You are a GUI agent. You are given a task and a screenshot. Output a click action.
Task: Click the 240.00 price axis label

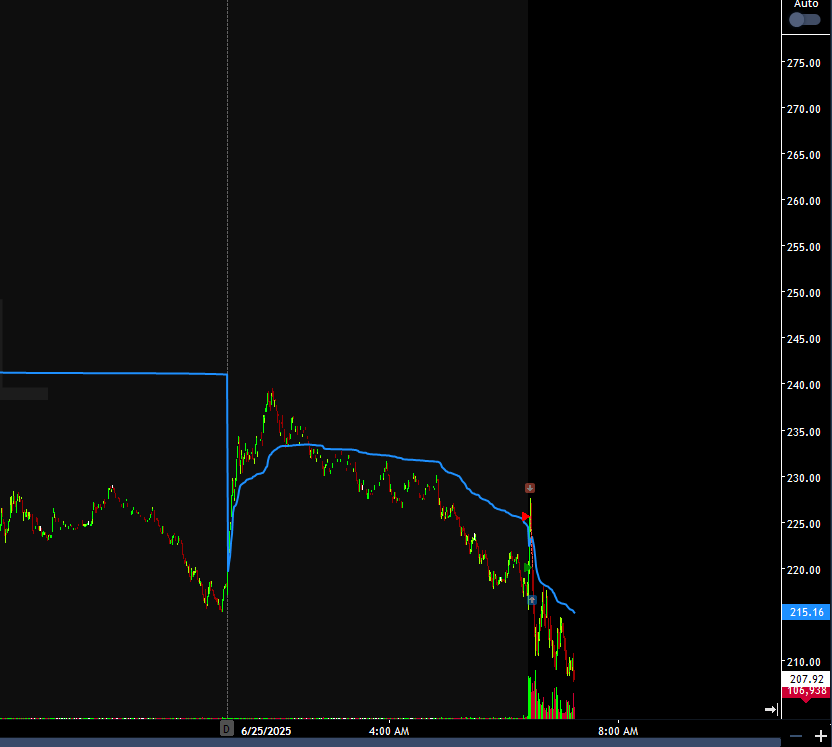(x=803, y=385)
